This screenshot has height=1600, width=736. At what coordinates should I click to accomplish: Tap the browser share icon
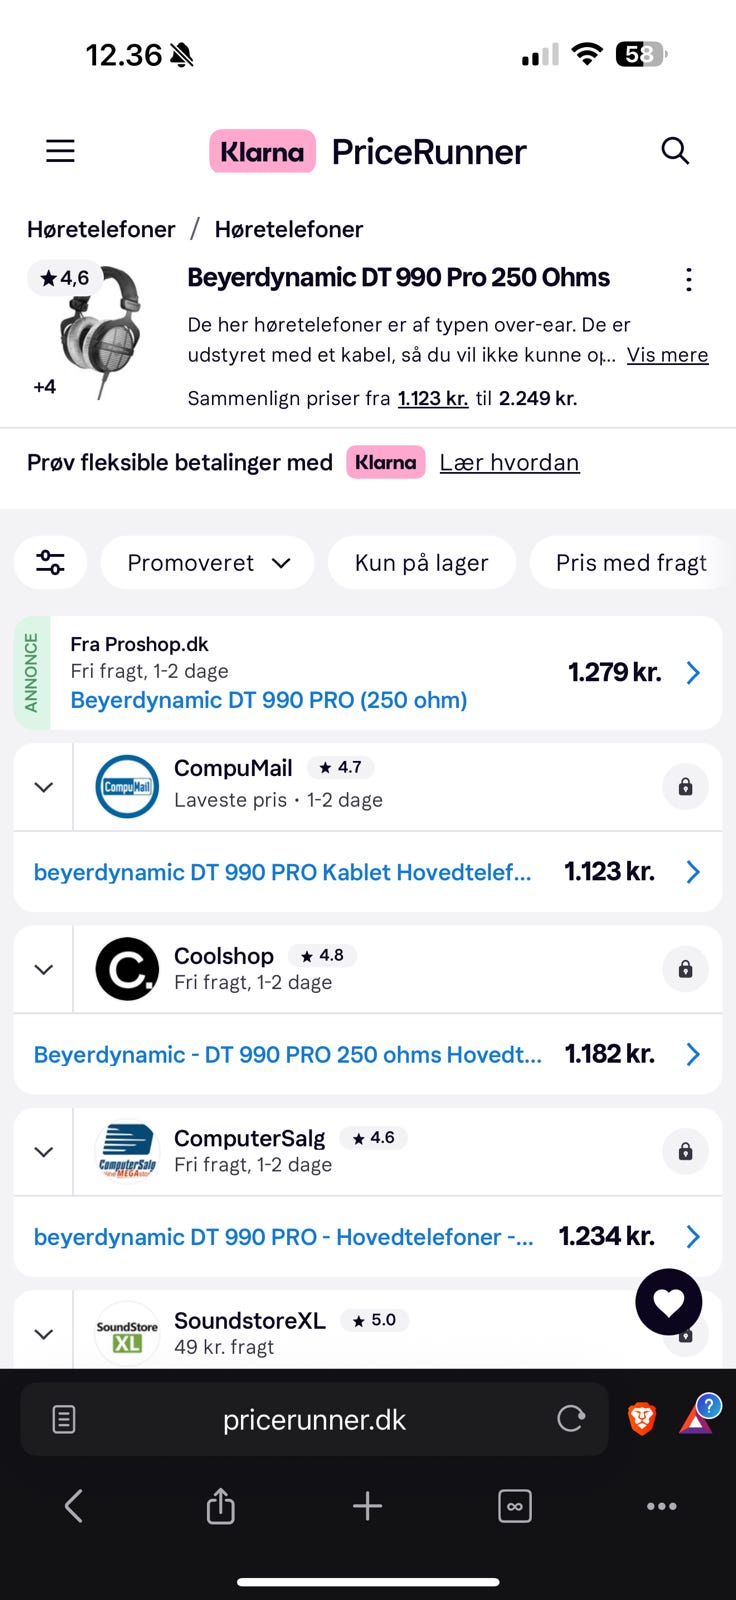(220, 1506)
